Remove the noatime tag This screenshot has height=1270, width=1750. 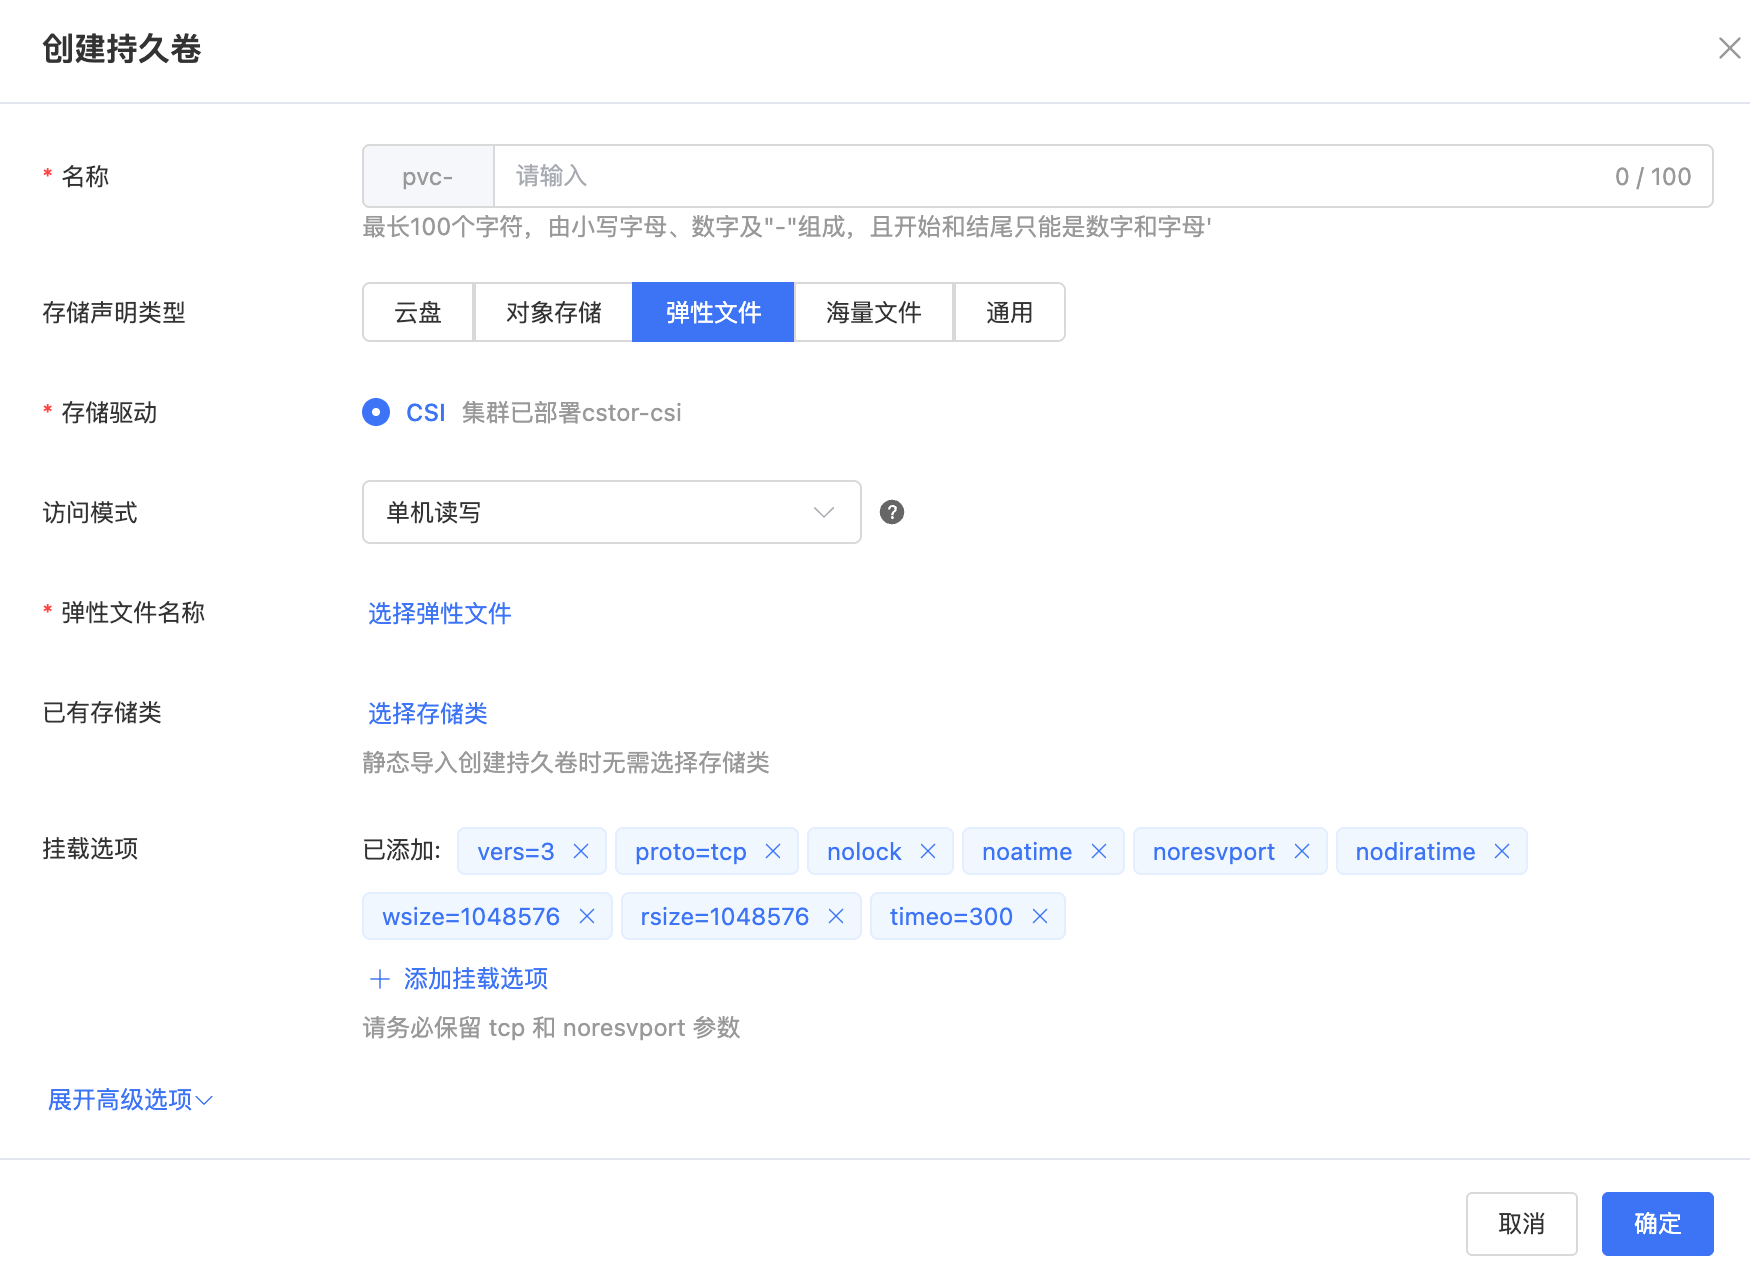(x=1099, y=851)
